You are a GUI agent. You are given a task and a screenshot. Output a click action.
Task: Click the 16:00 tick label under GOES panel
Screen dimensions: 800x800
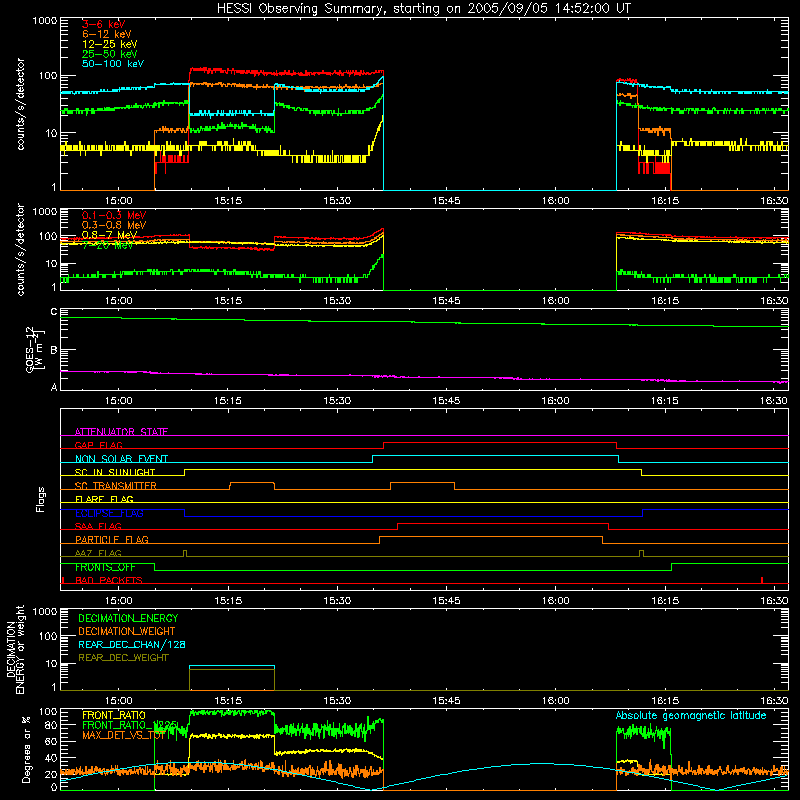coord(556,401)
